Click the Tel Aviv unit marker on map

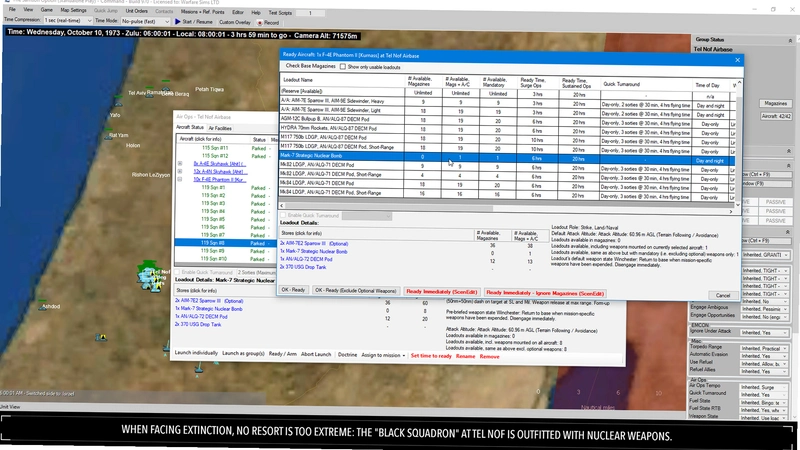151,94
